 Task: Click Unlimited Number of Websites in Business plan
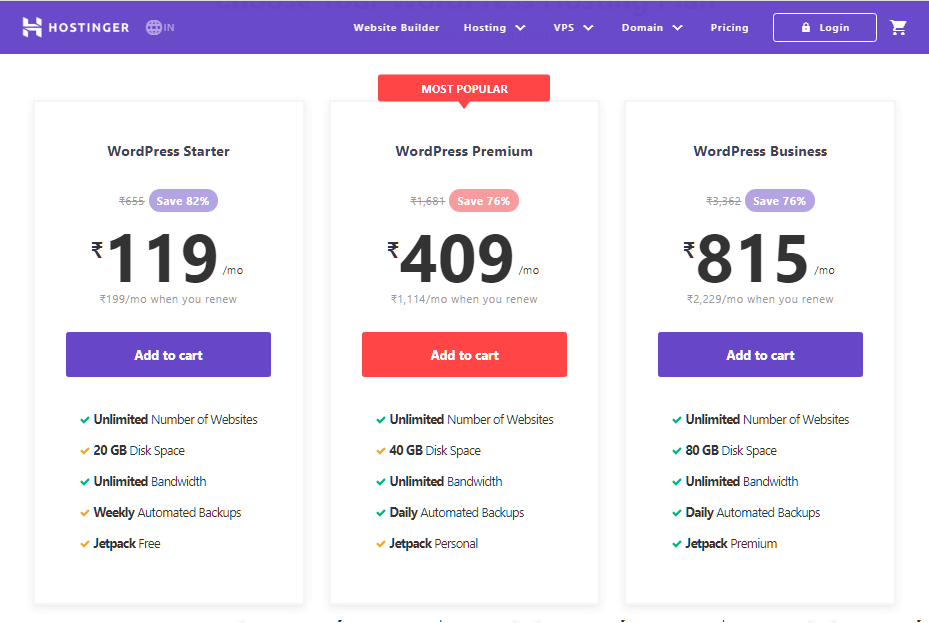[x=767, y=419]
